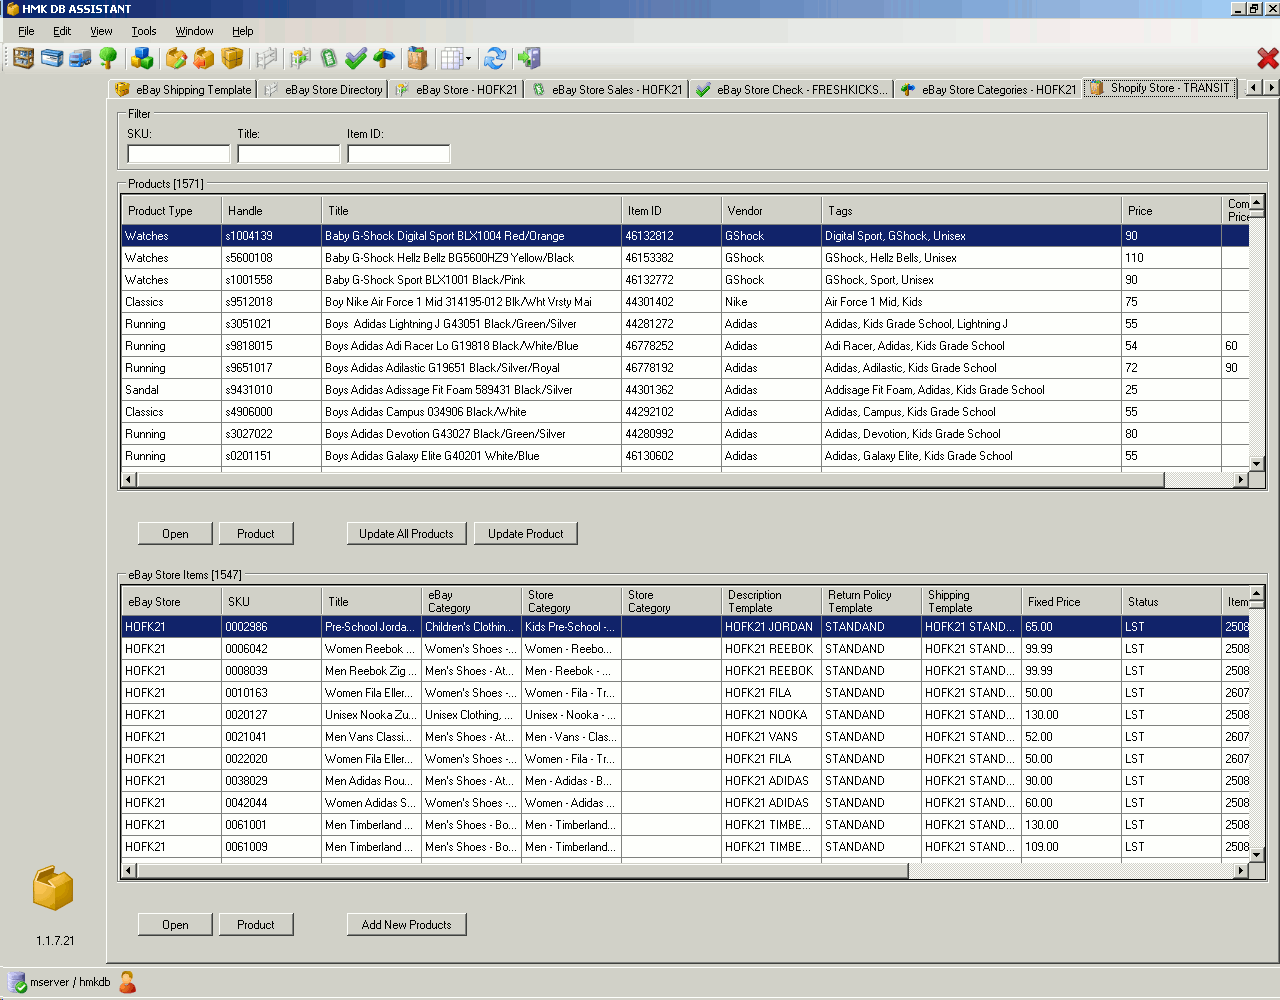Click the database server icon in status bar

17,982
